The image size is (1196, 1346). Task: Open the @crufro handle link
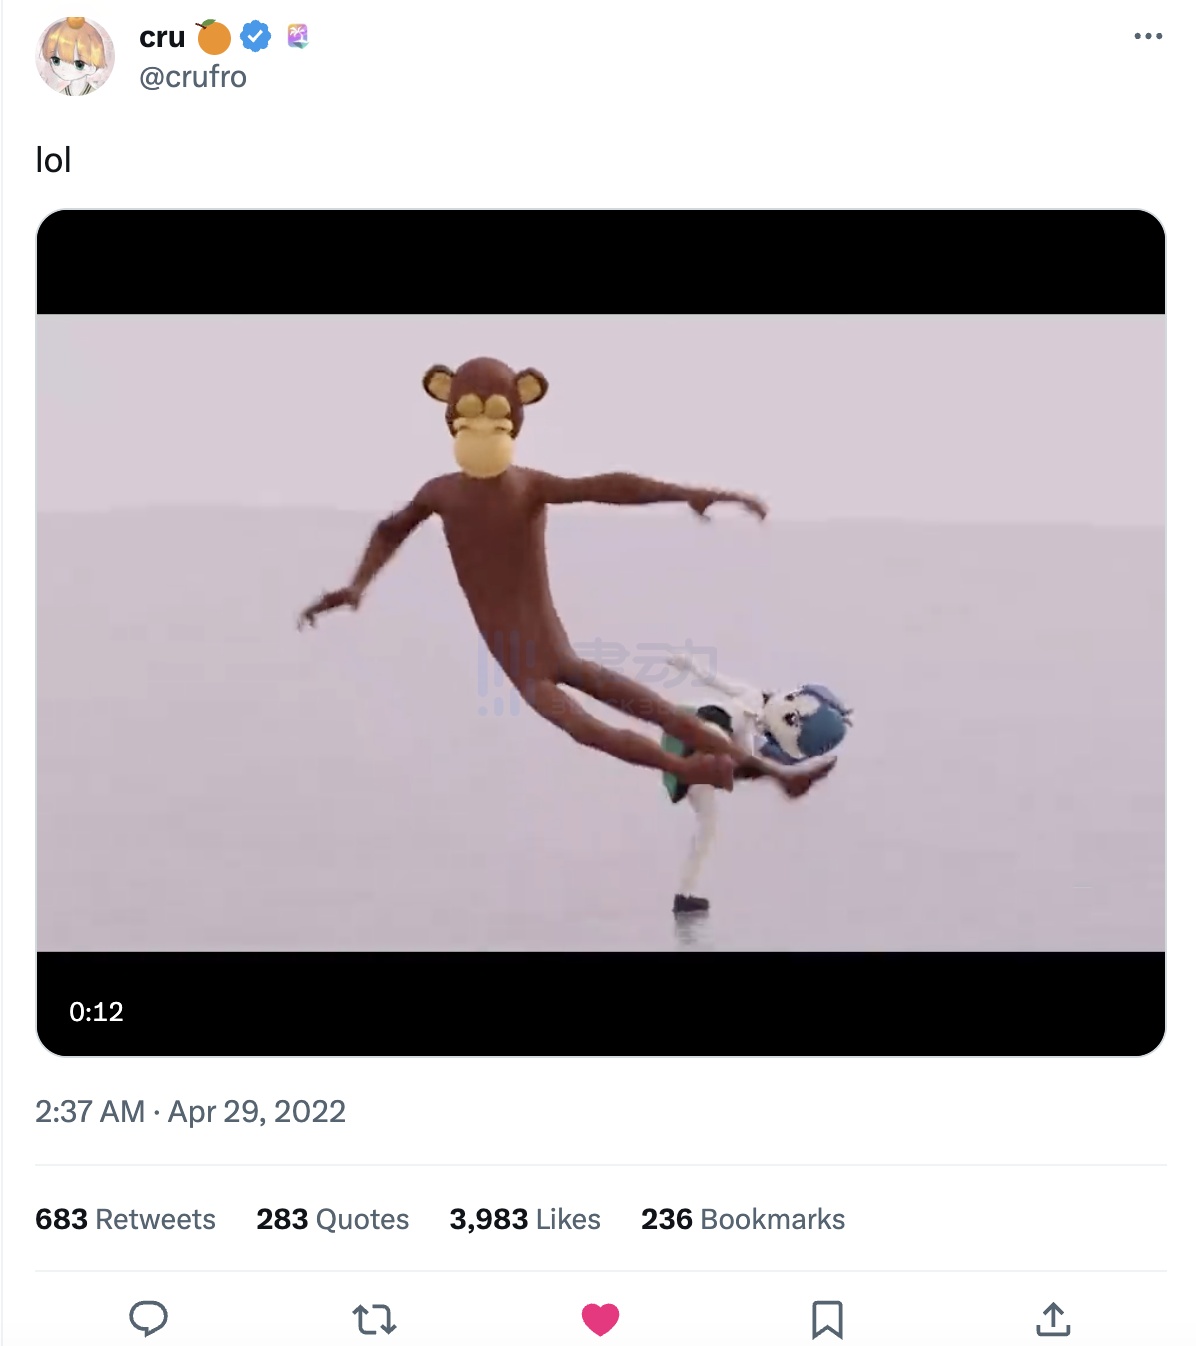193,77
